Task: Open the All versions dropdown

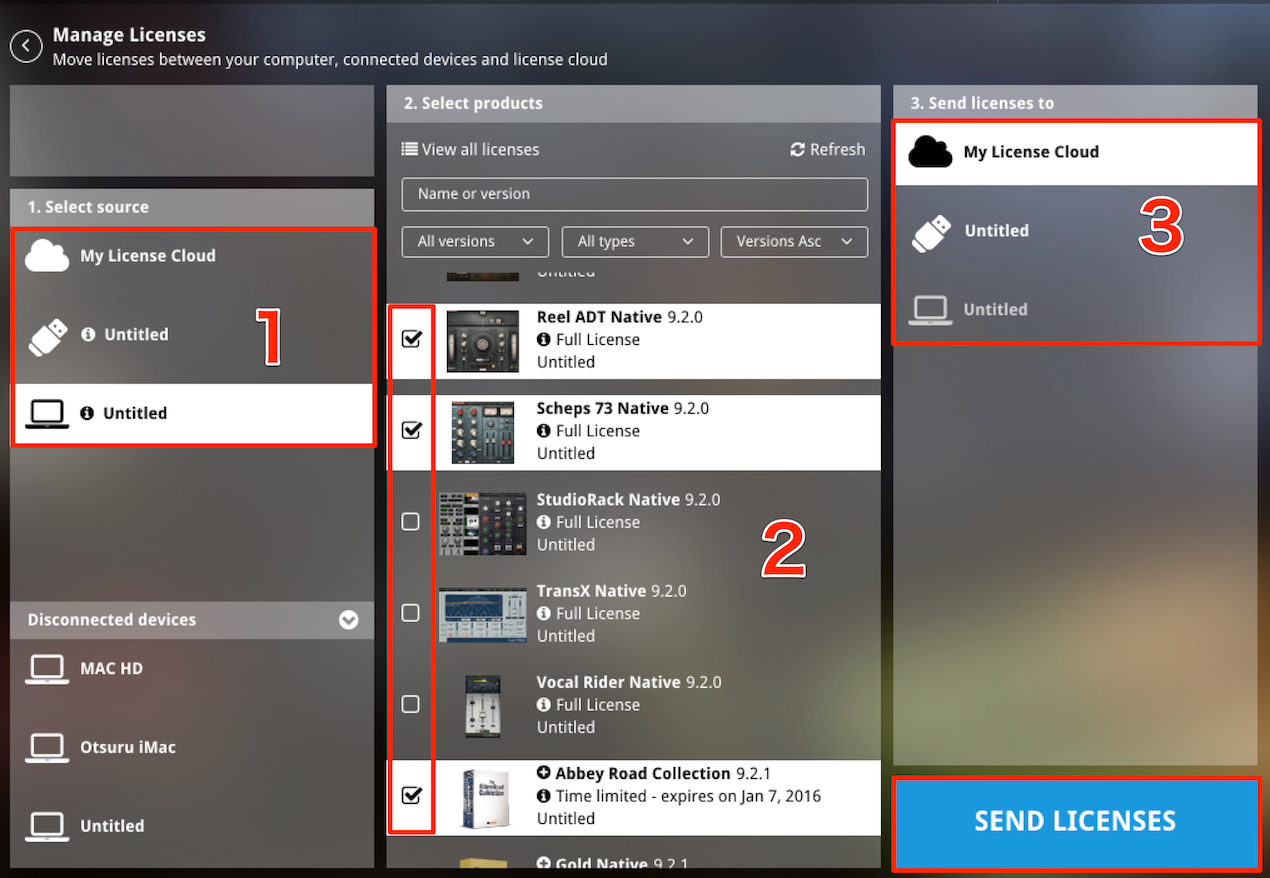Action: click(475, 241)
